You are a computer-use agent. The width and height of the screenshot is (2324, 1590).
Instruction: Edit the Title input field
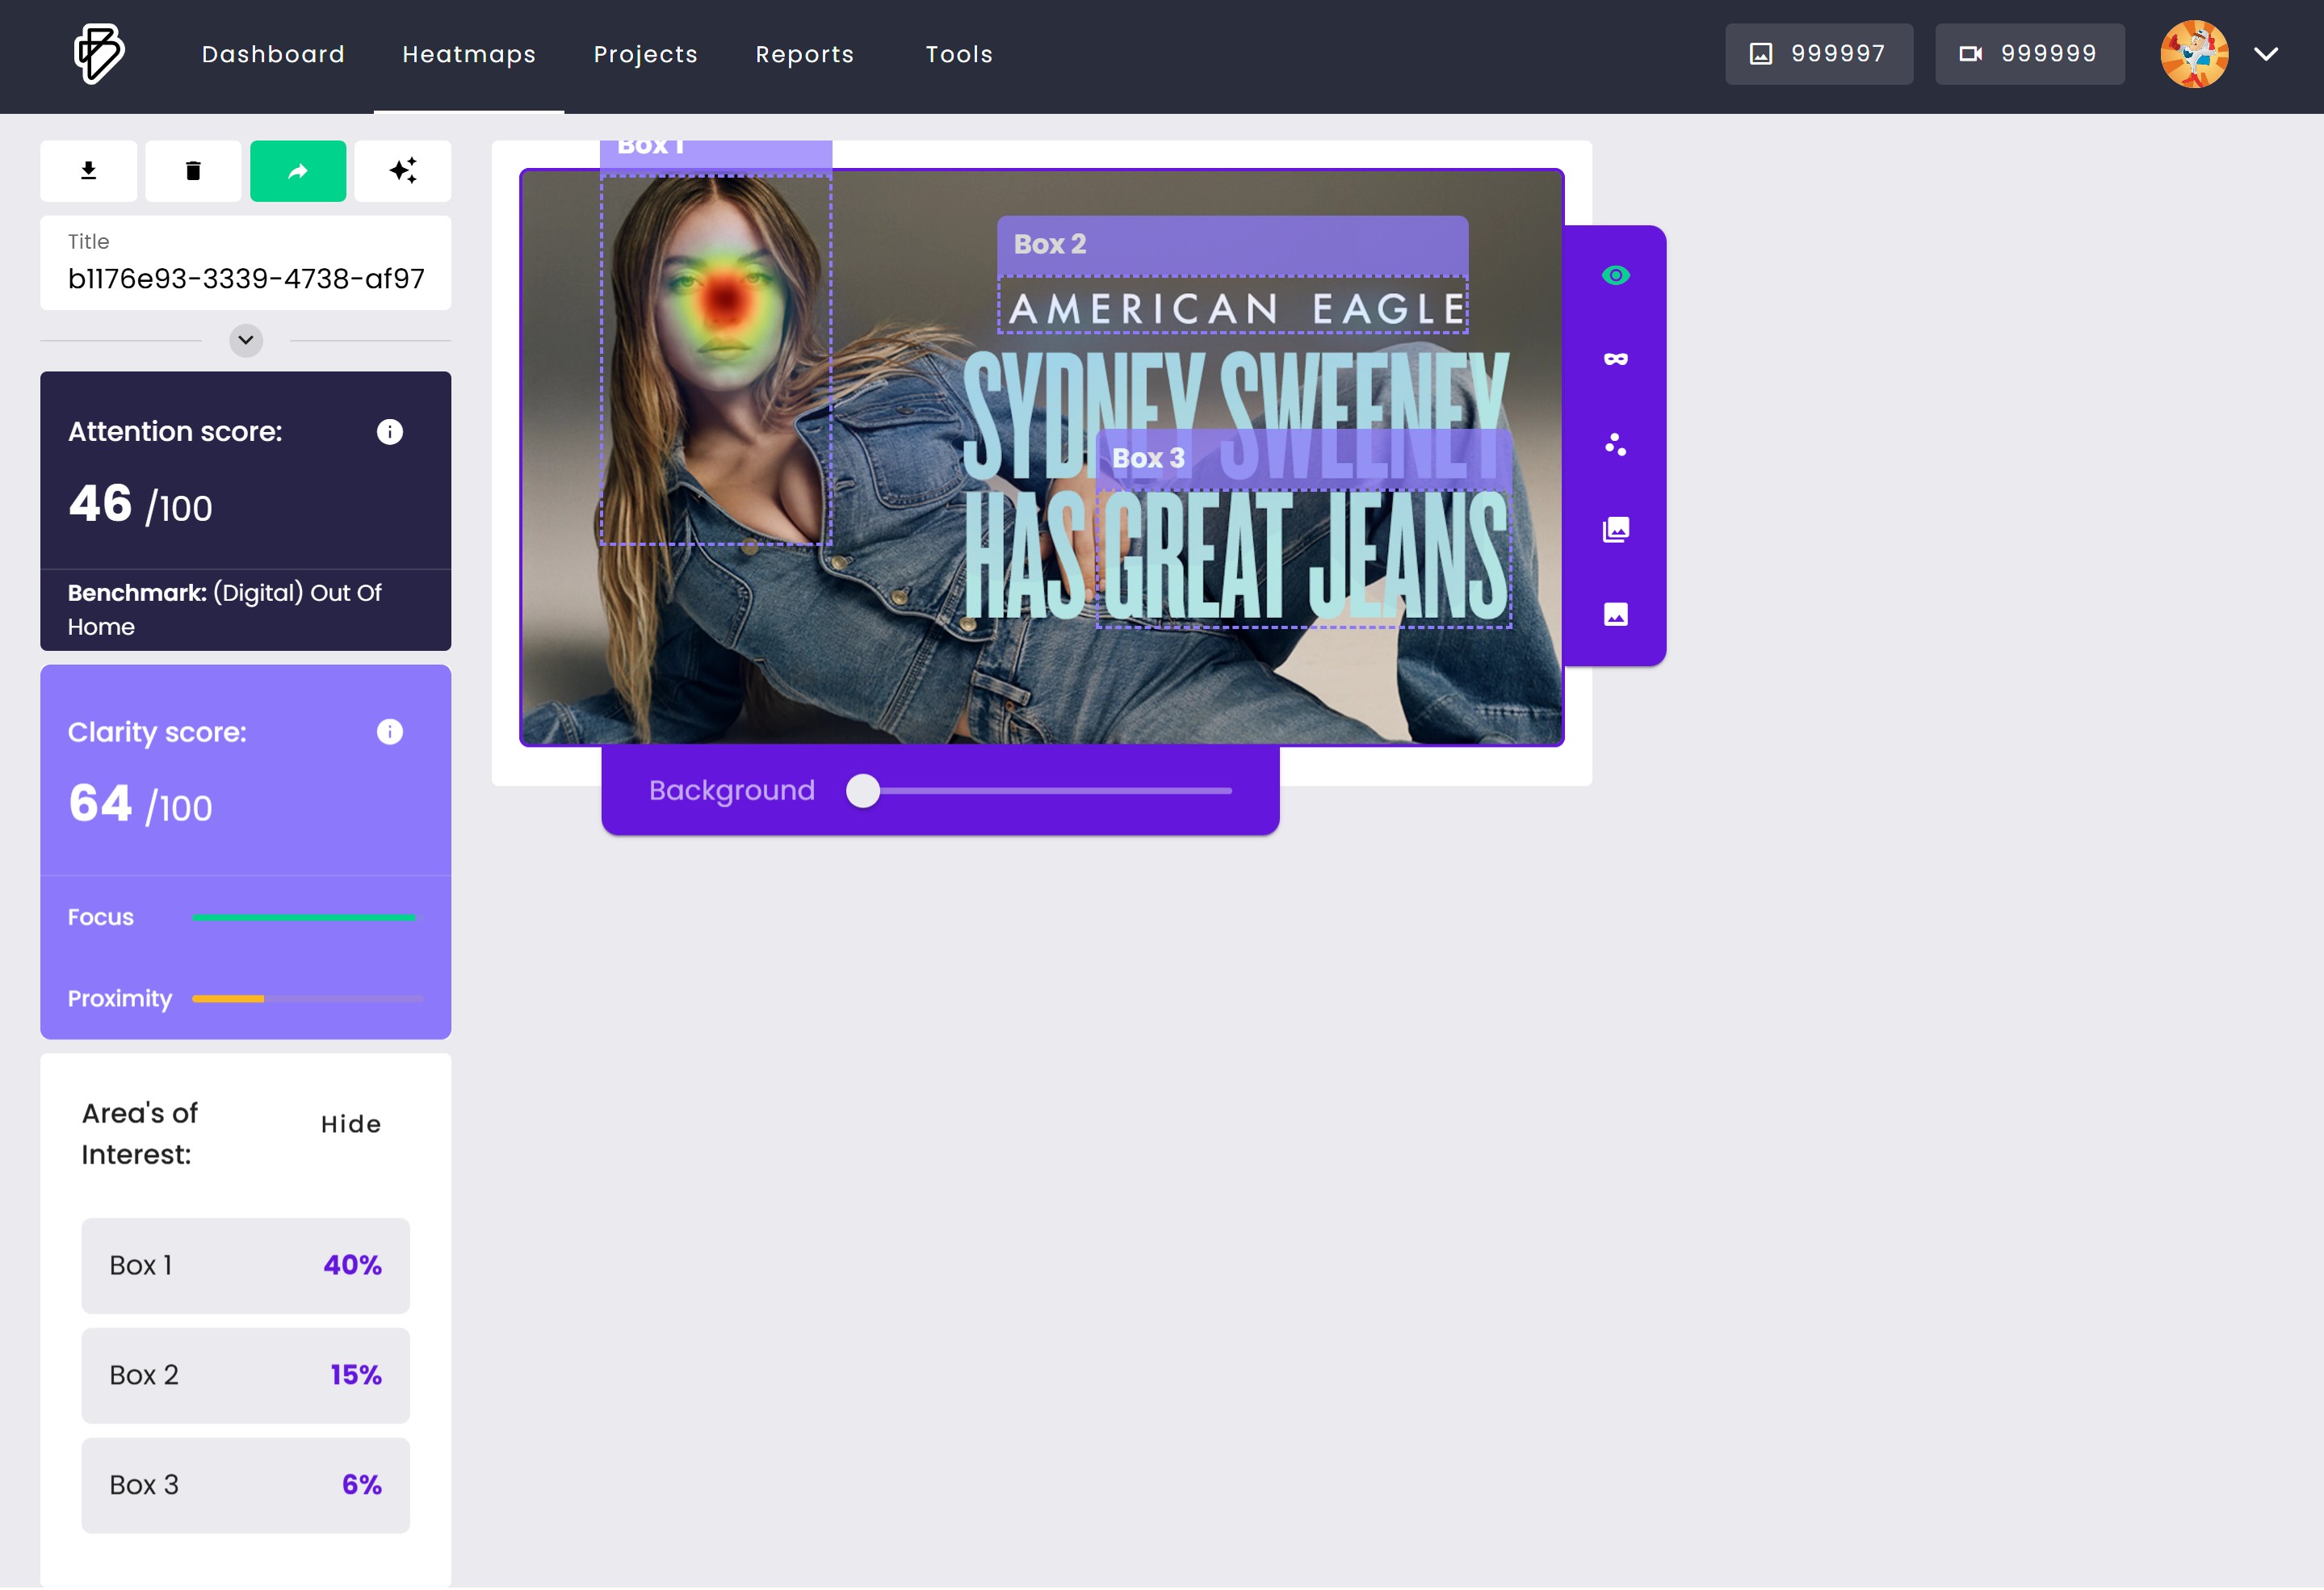pyautogui.click(x=245, y=263)
